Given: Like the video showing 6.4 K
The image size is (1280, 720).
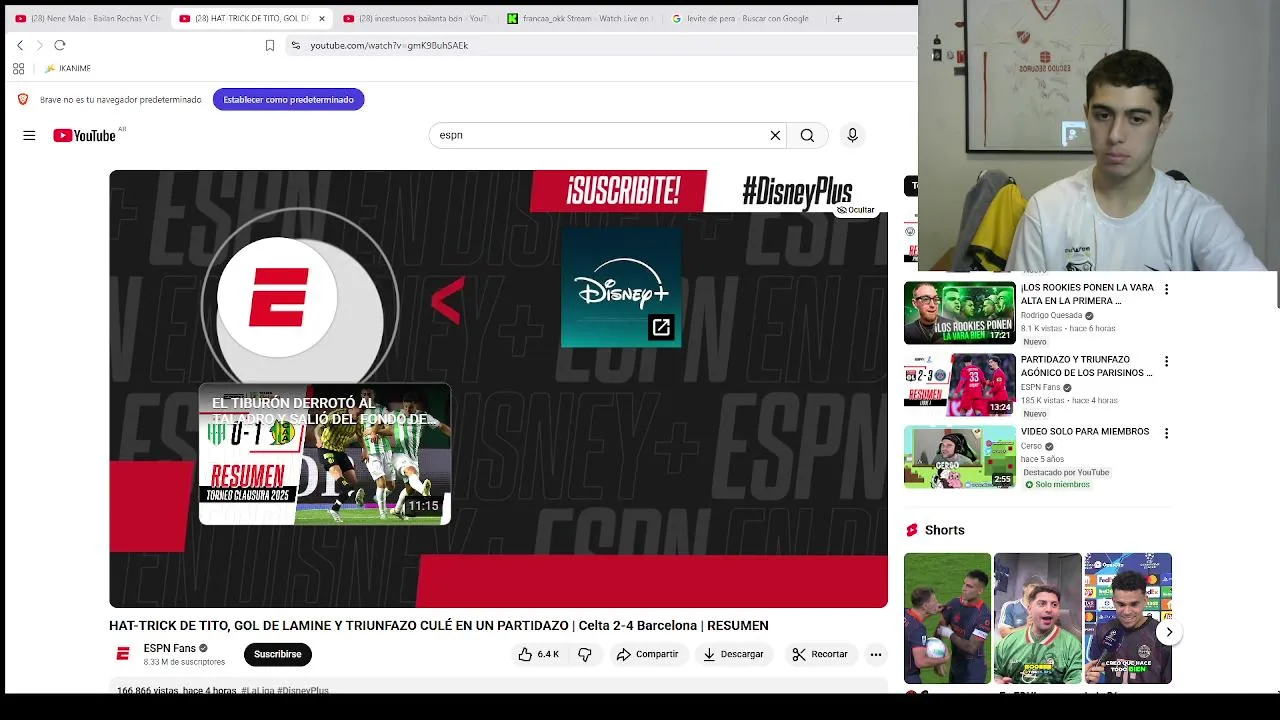Looking at the screenshot, I should [x=539, y=654].
